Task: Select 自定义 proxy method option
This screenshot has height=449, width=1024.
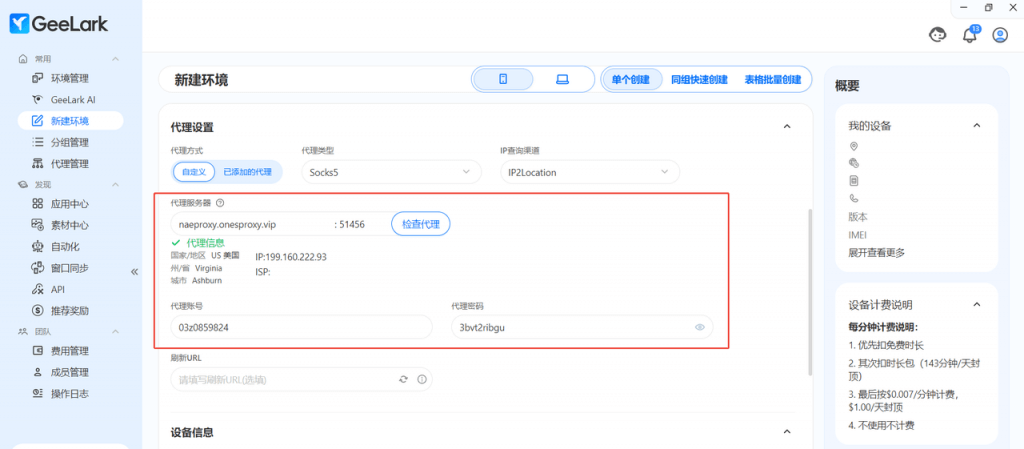Action: [x=194, y=172]
